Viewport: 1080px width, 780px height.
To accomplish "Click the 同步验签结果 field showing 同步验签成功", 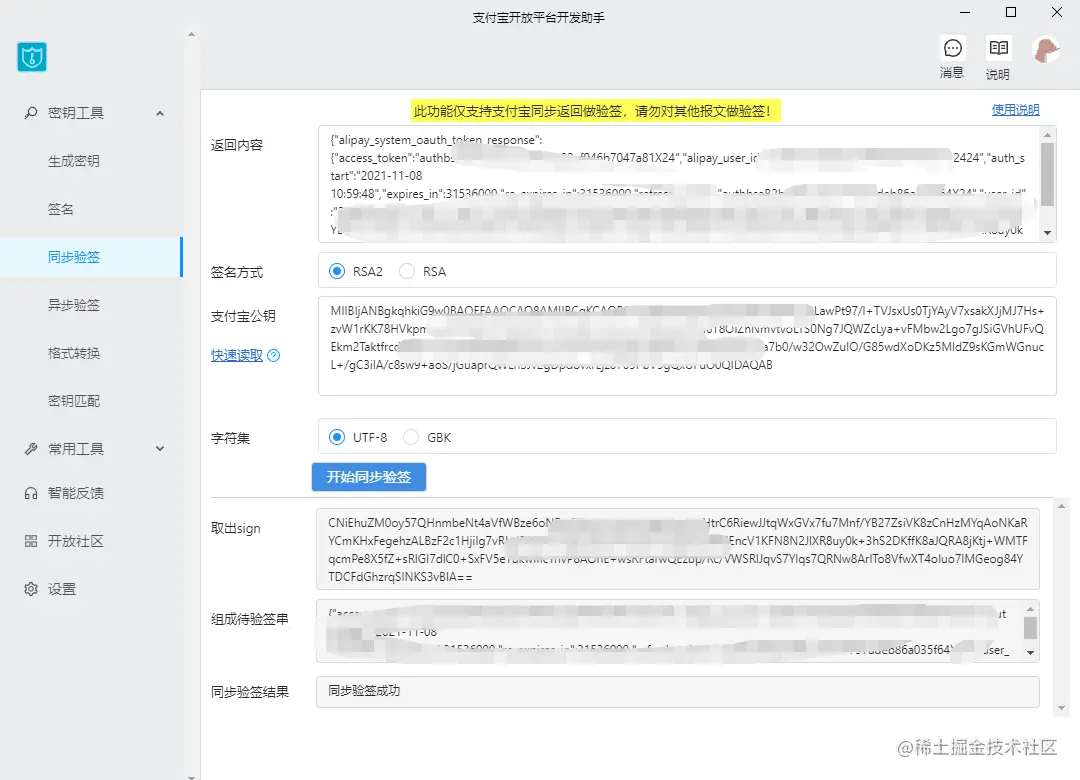I will pos(678,692).
